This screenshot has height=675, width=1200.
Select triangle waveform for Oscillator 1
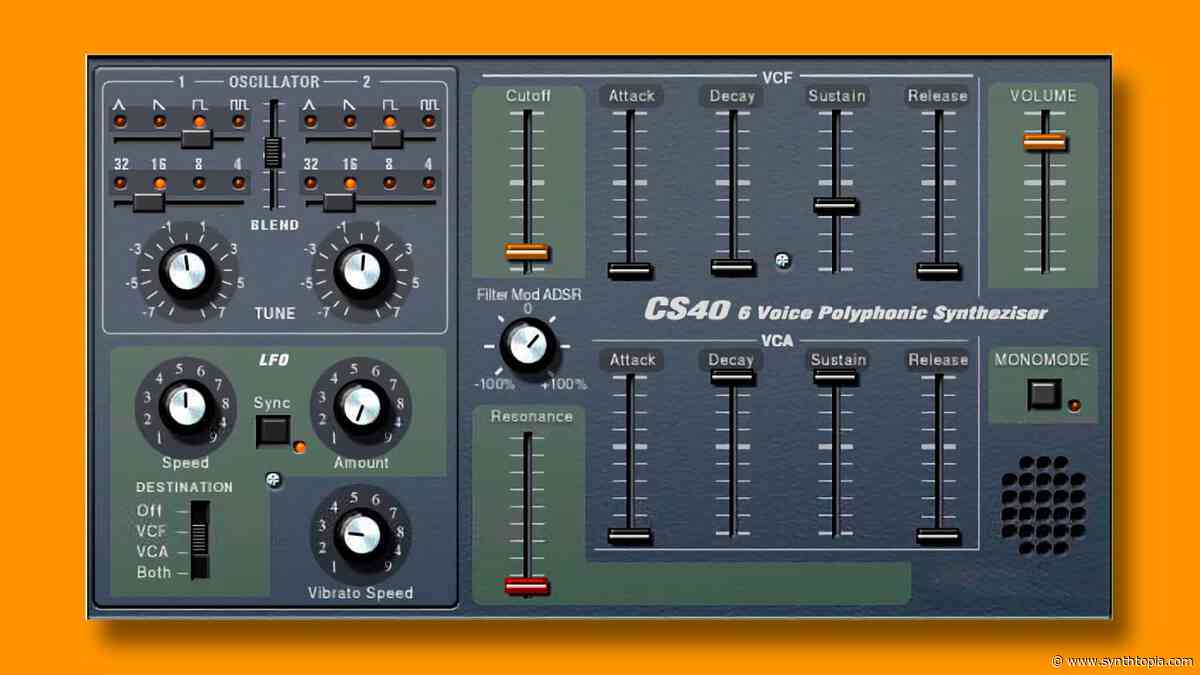[x=119, y=121]
